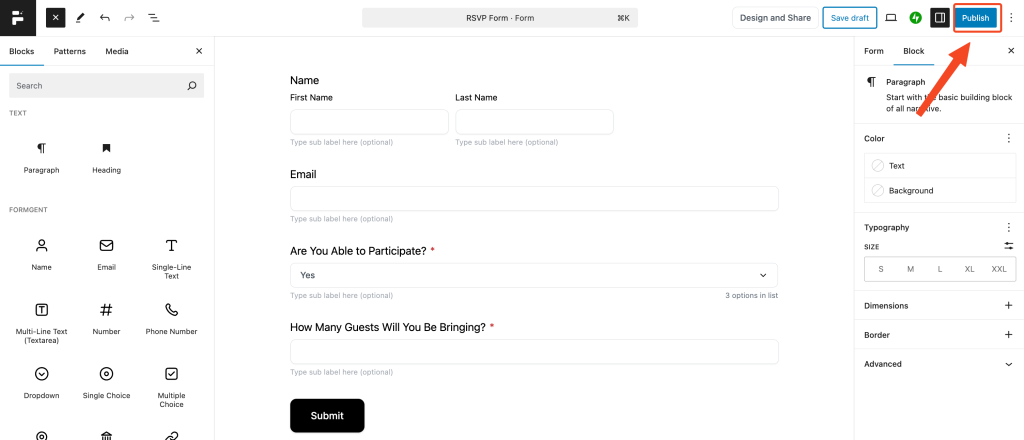This screenshot has height=440, width=1024.
Task: Open the Are You Able to Participate dropdown
Action: click(x=534, y=275)
